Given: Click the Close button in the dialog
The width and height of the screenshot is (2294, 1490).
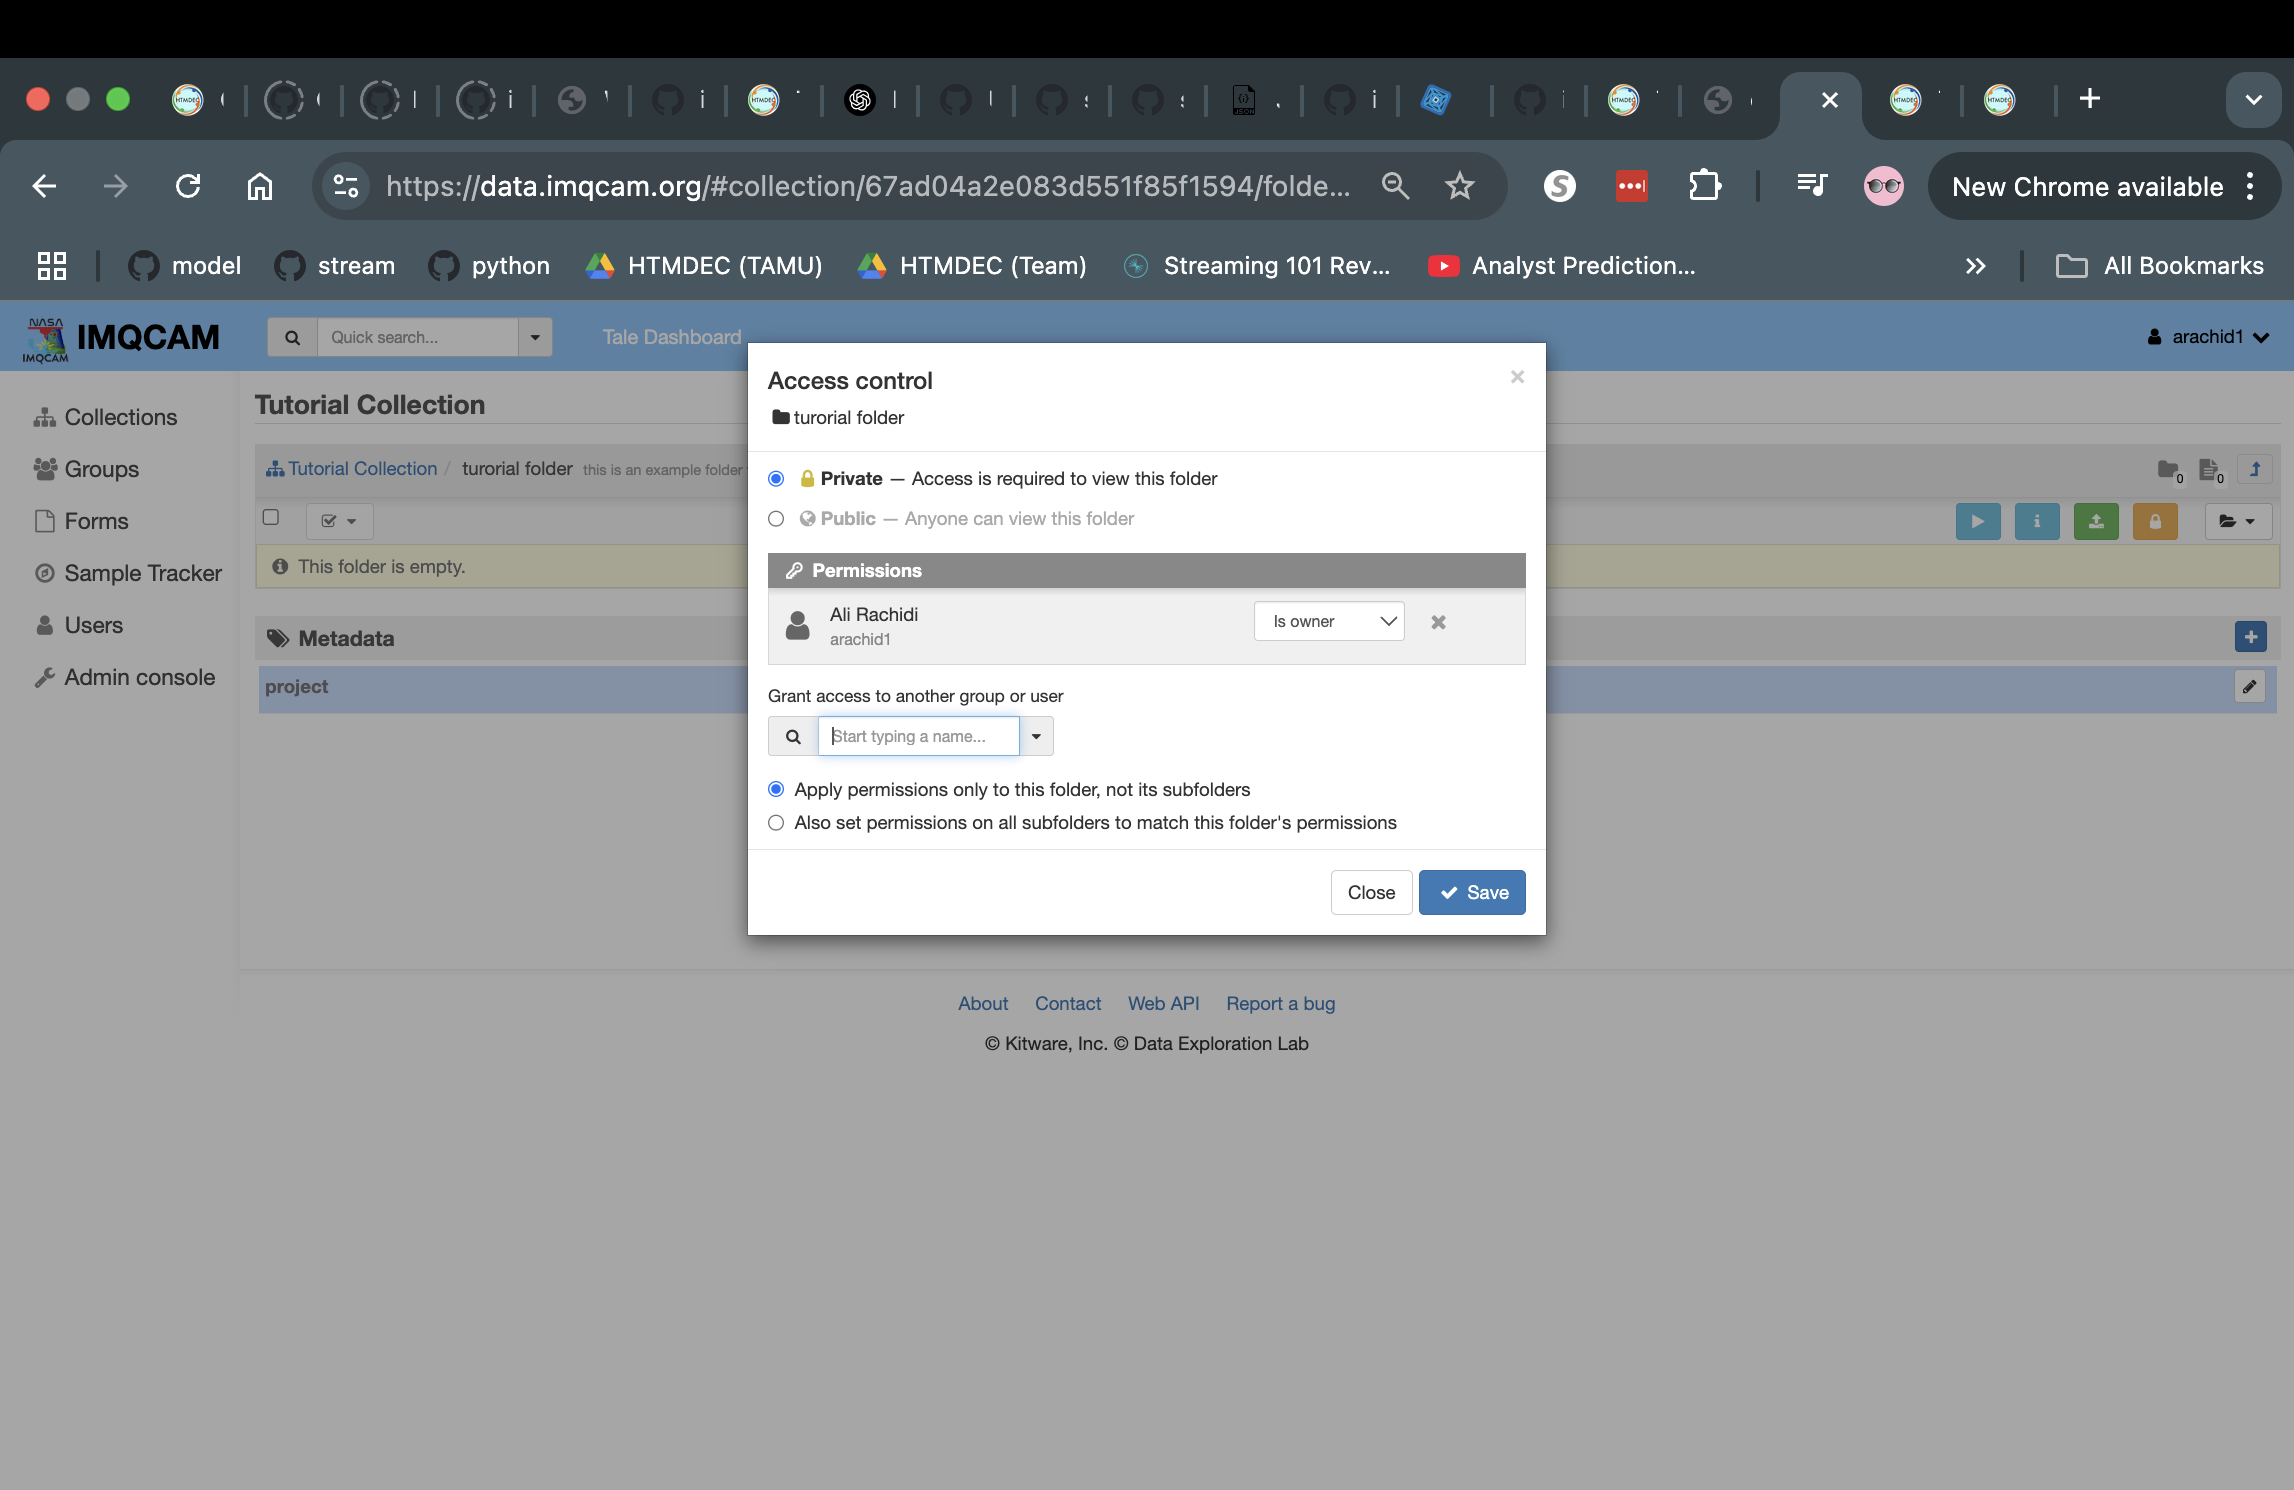Looking at the screenshot, I should tap(1371, 892).
